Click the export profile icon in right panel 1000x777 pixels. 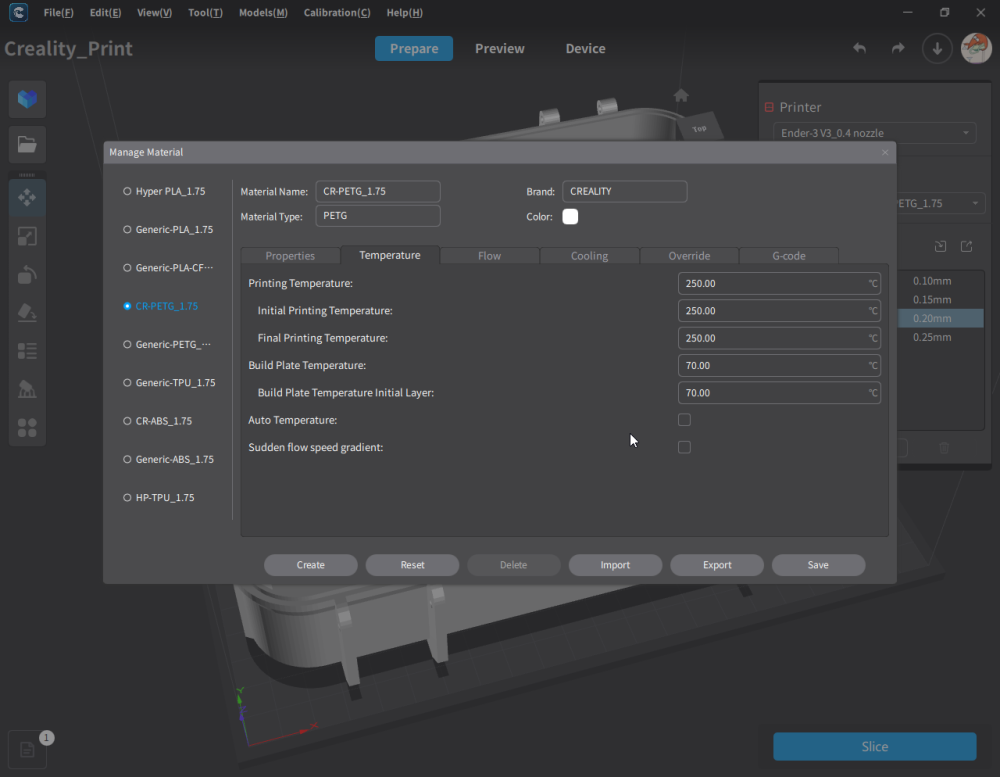966,246
